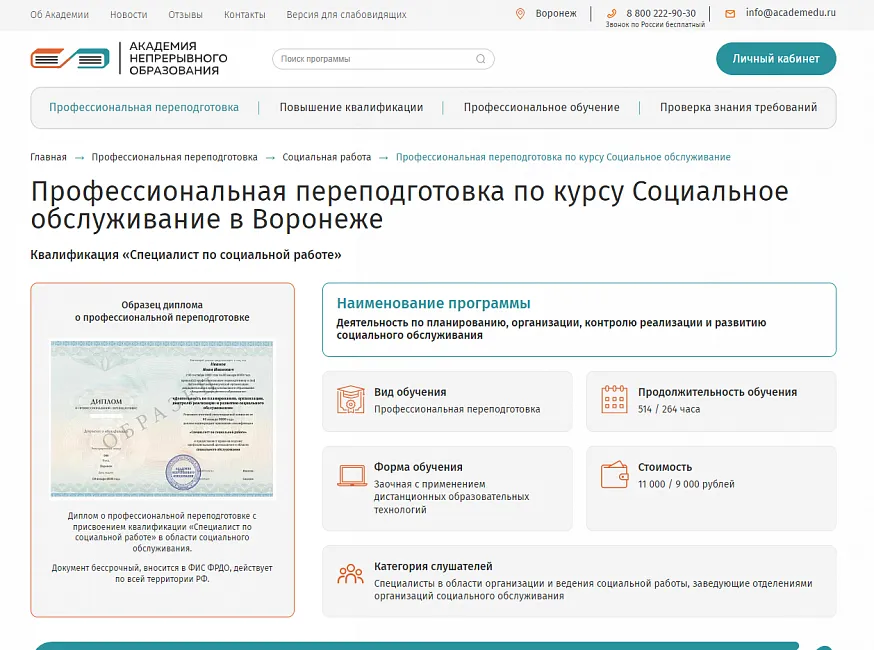874x650 pixels.
Task: Open Профессиональная переподготовка breadcrumb link
Action: [174, 157]
